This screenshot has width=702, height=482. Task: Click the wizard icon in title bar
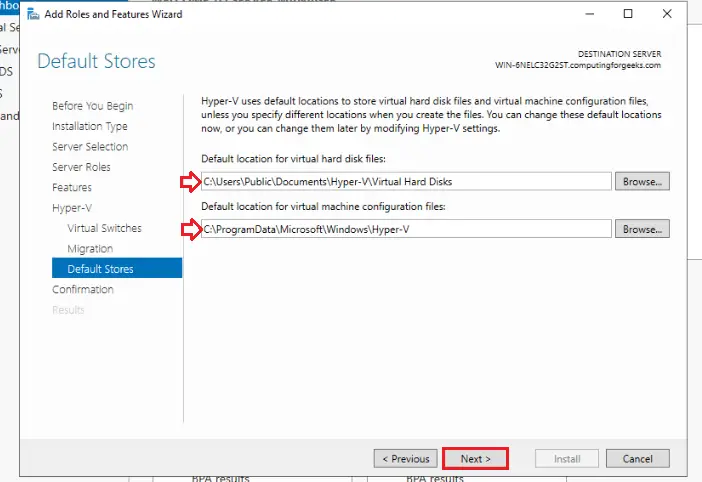(33, 14)
